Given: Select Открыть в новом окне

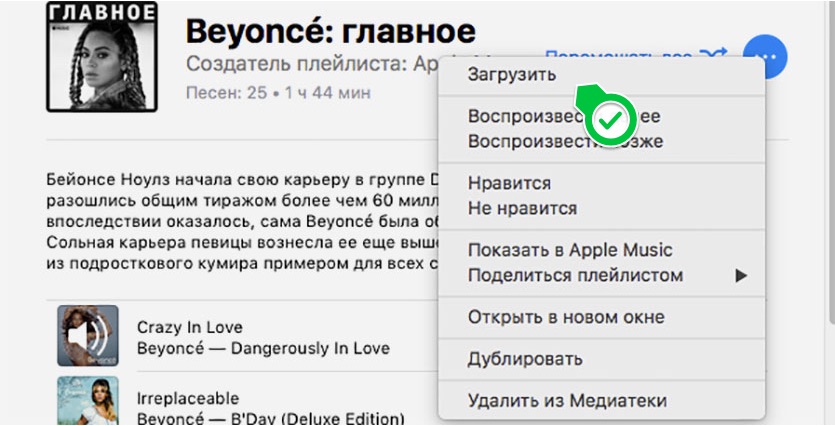Looking at the screenshot, I should (x=566, y=317).
